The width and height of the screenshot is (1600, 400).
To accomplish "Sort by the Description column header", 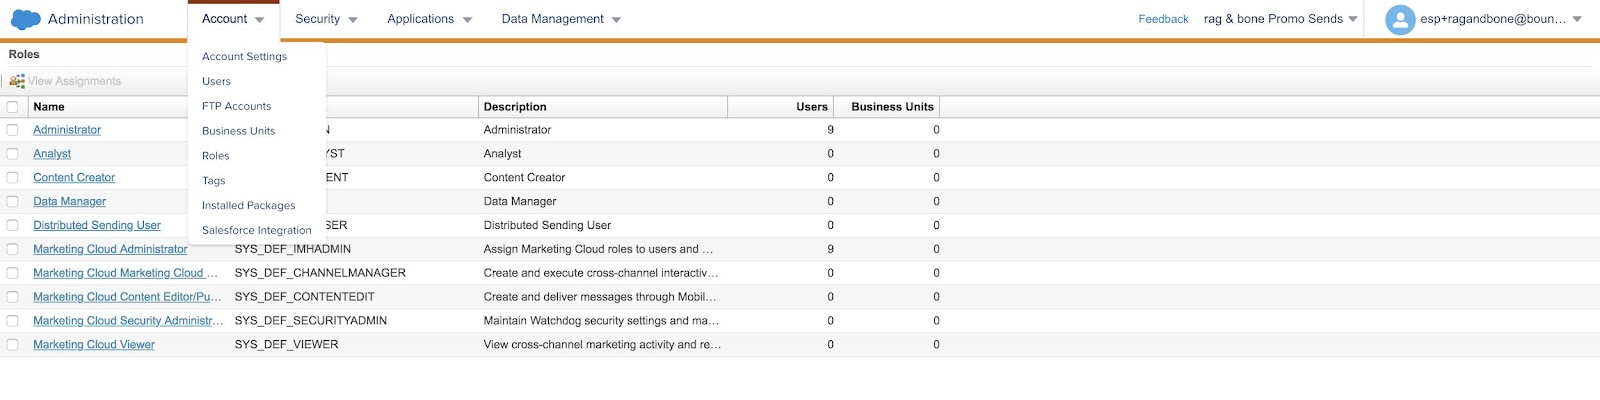I will 515,107.
